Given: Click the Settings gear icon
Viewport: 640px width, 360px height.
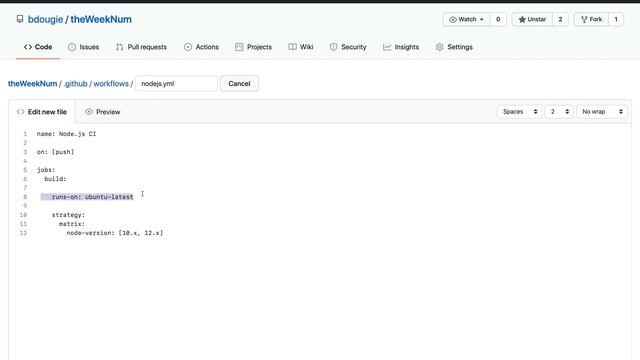Looking at the screenshot, I should click(x=439, y=47).
